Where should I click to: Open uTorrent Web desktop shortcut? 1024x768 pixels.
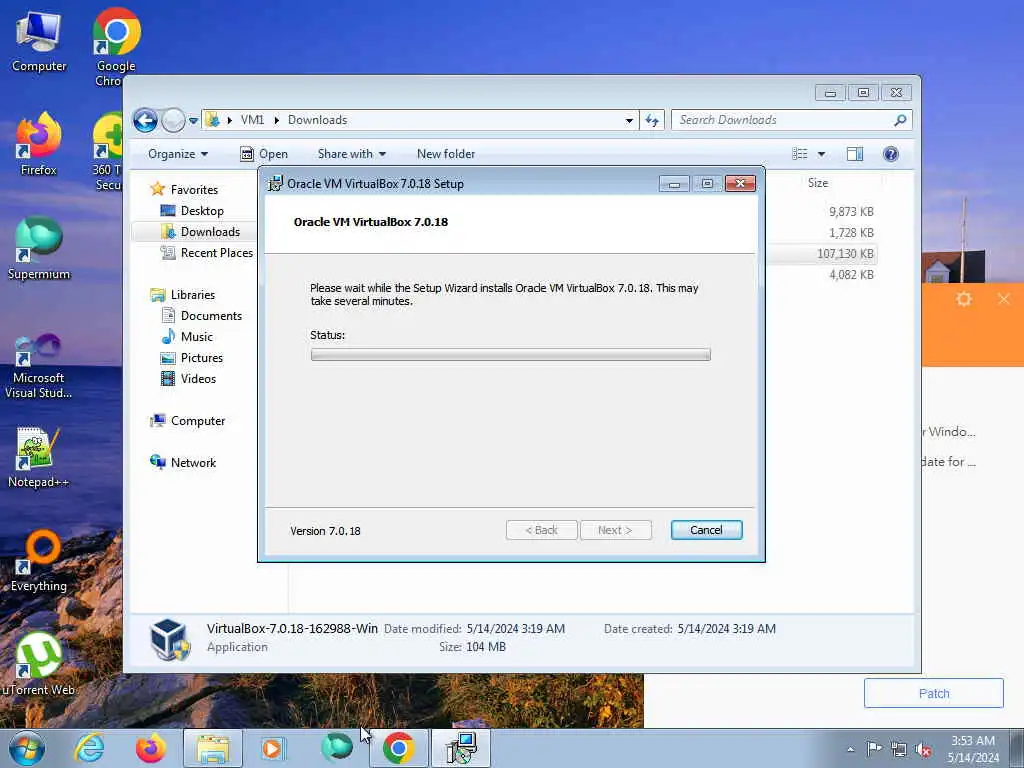tap(39, 664)
